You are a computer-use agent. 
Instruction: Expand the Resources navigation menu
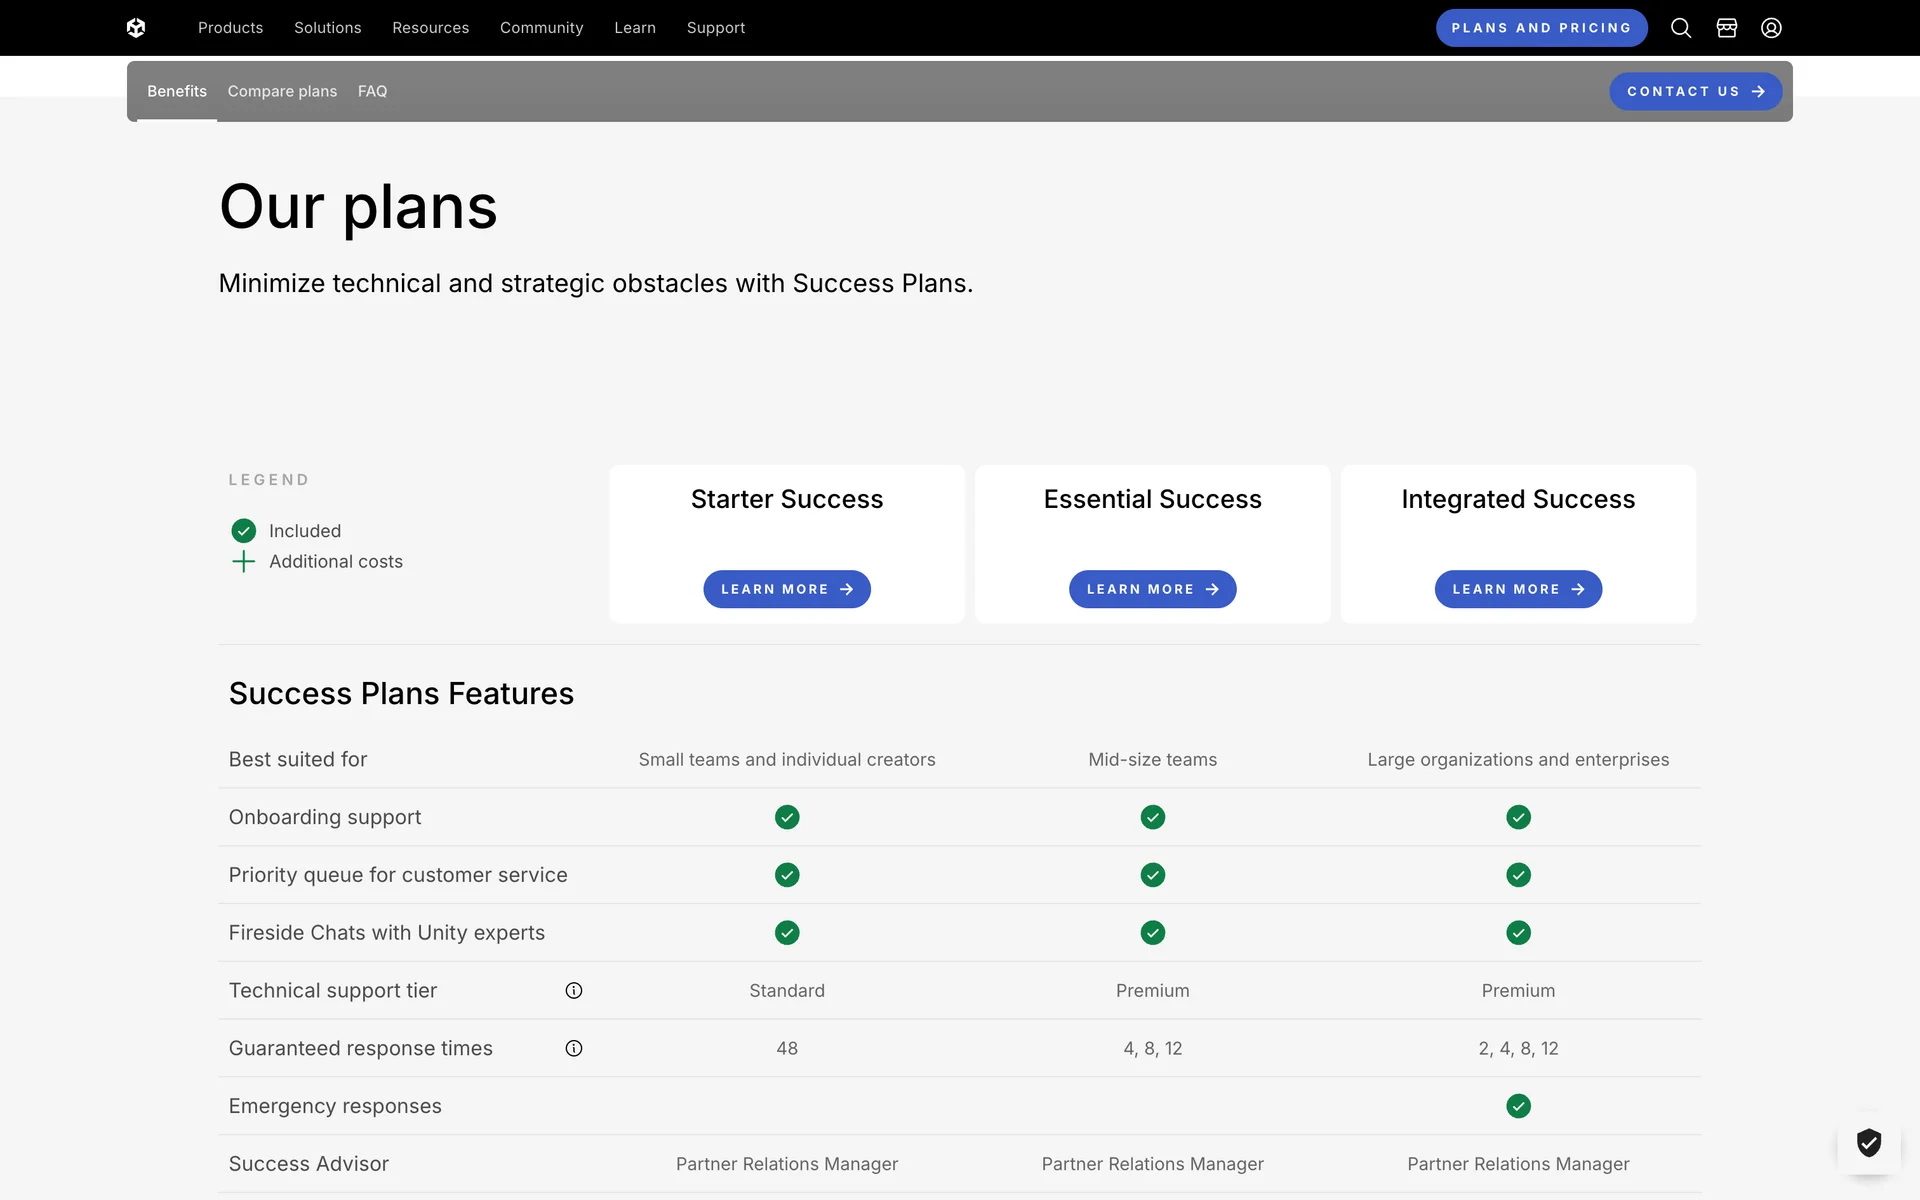[x=430, y=28]
